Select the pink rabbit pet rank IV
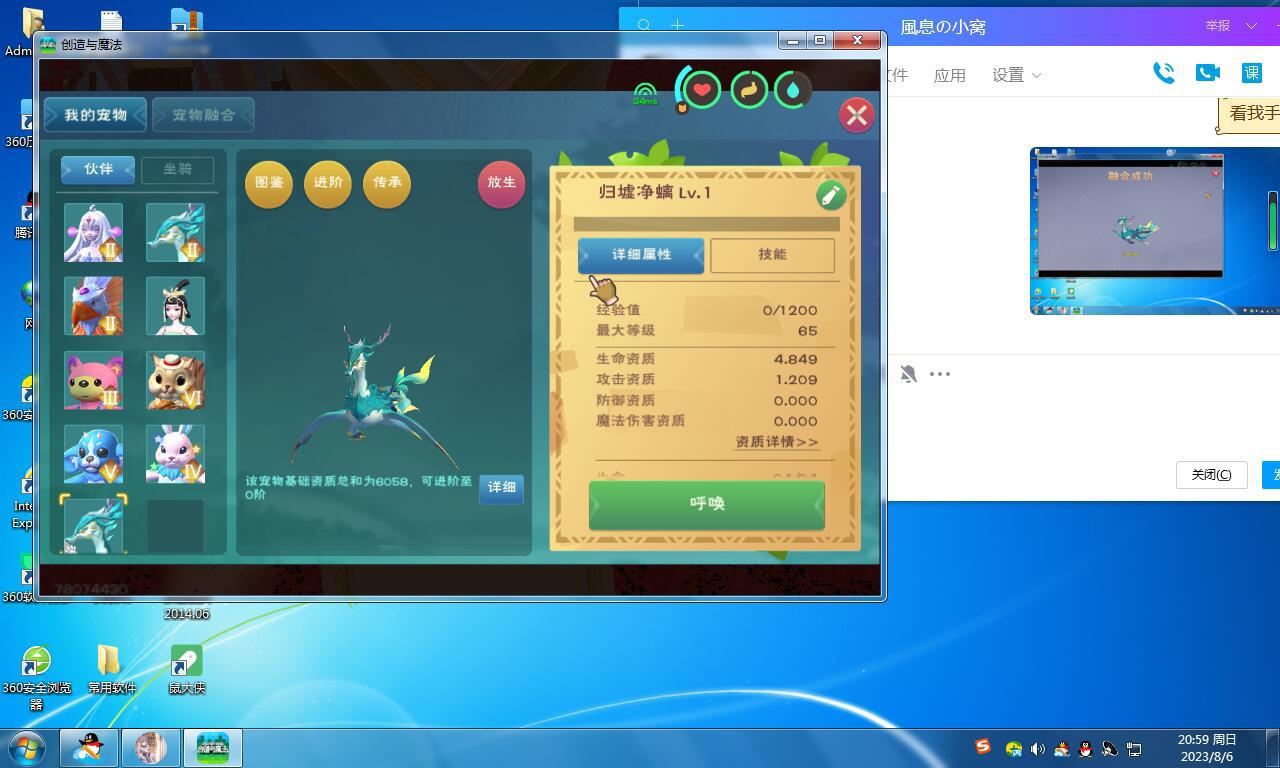The width and height of the screenshot is (1280, 768). tap(175, 454)
